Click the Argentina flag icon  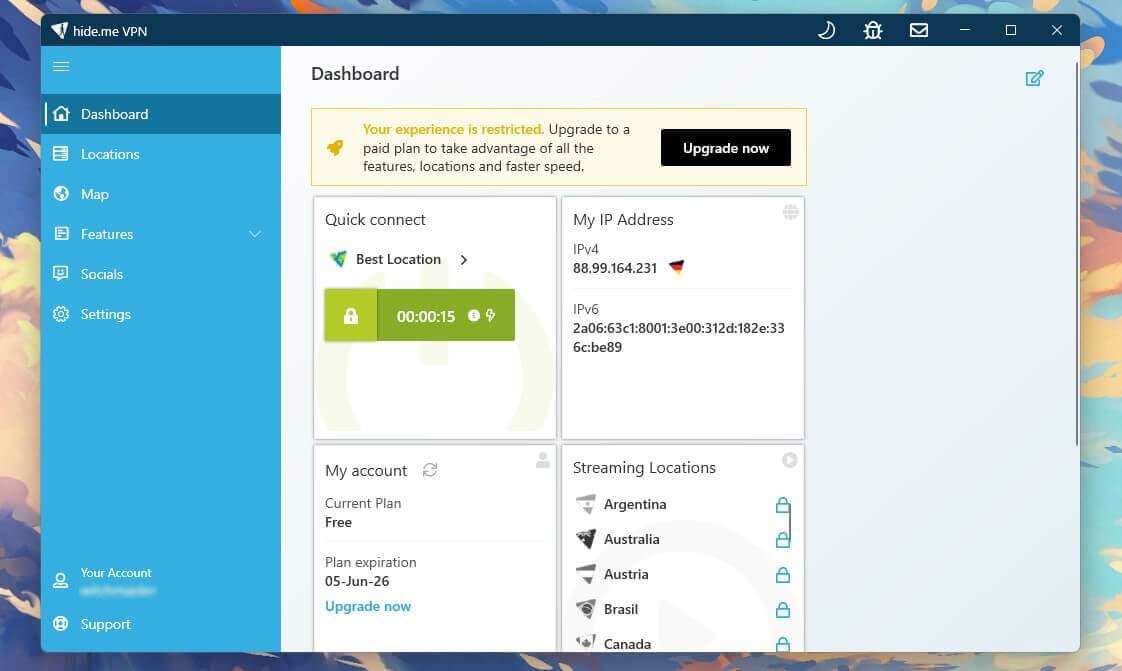click(x=585, y=504)
